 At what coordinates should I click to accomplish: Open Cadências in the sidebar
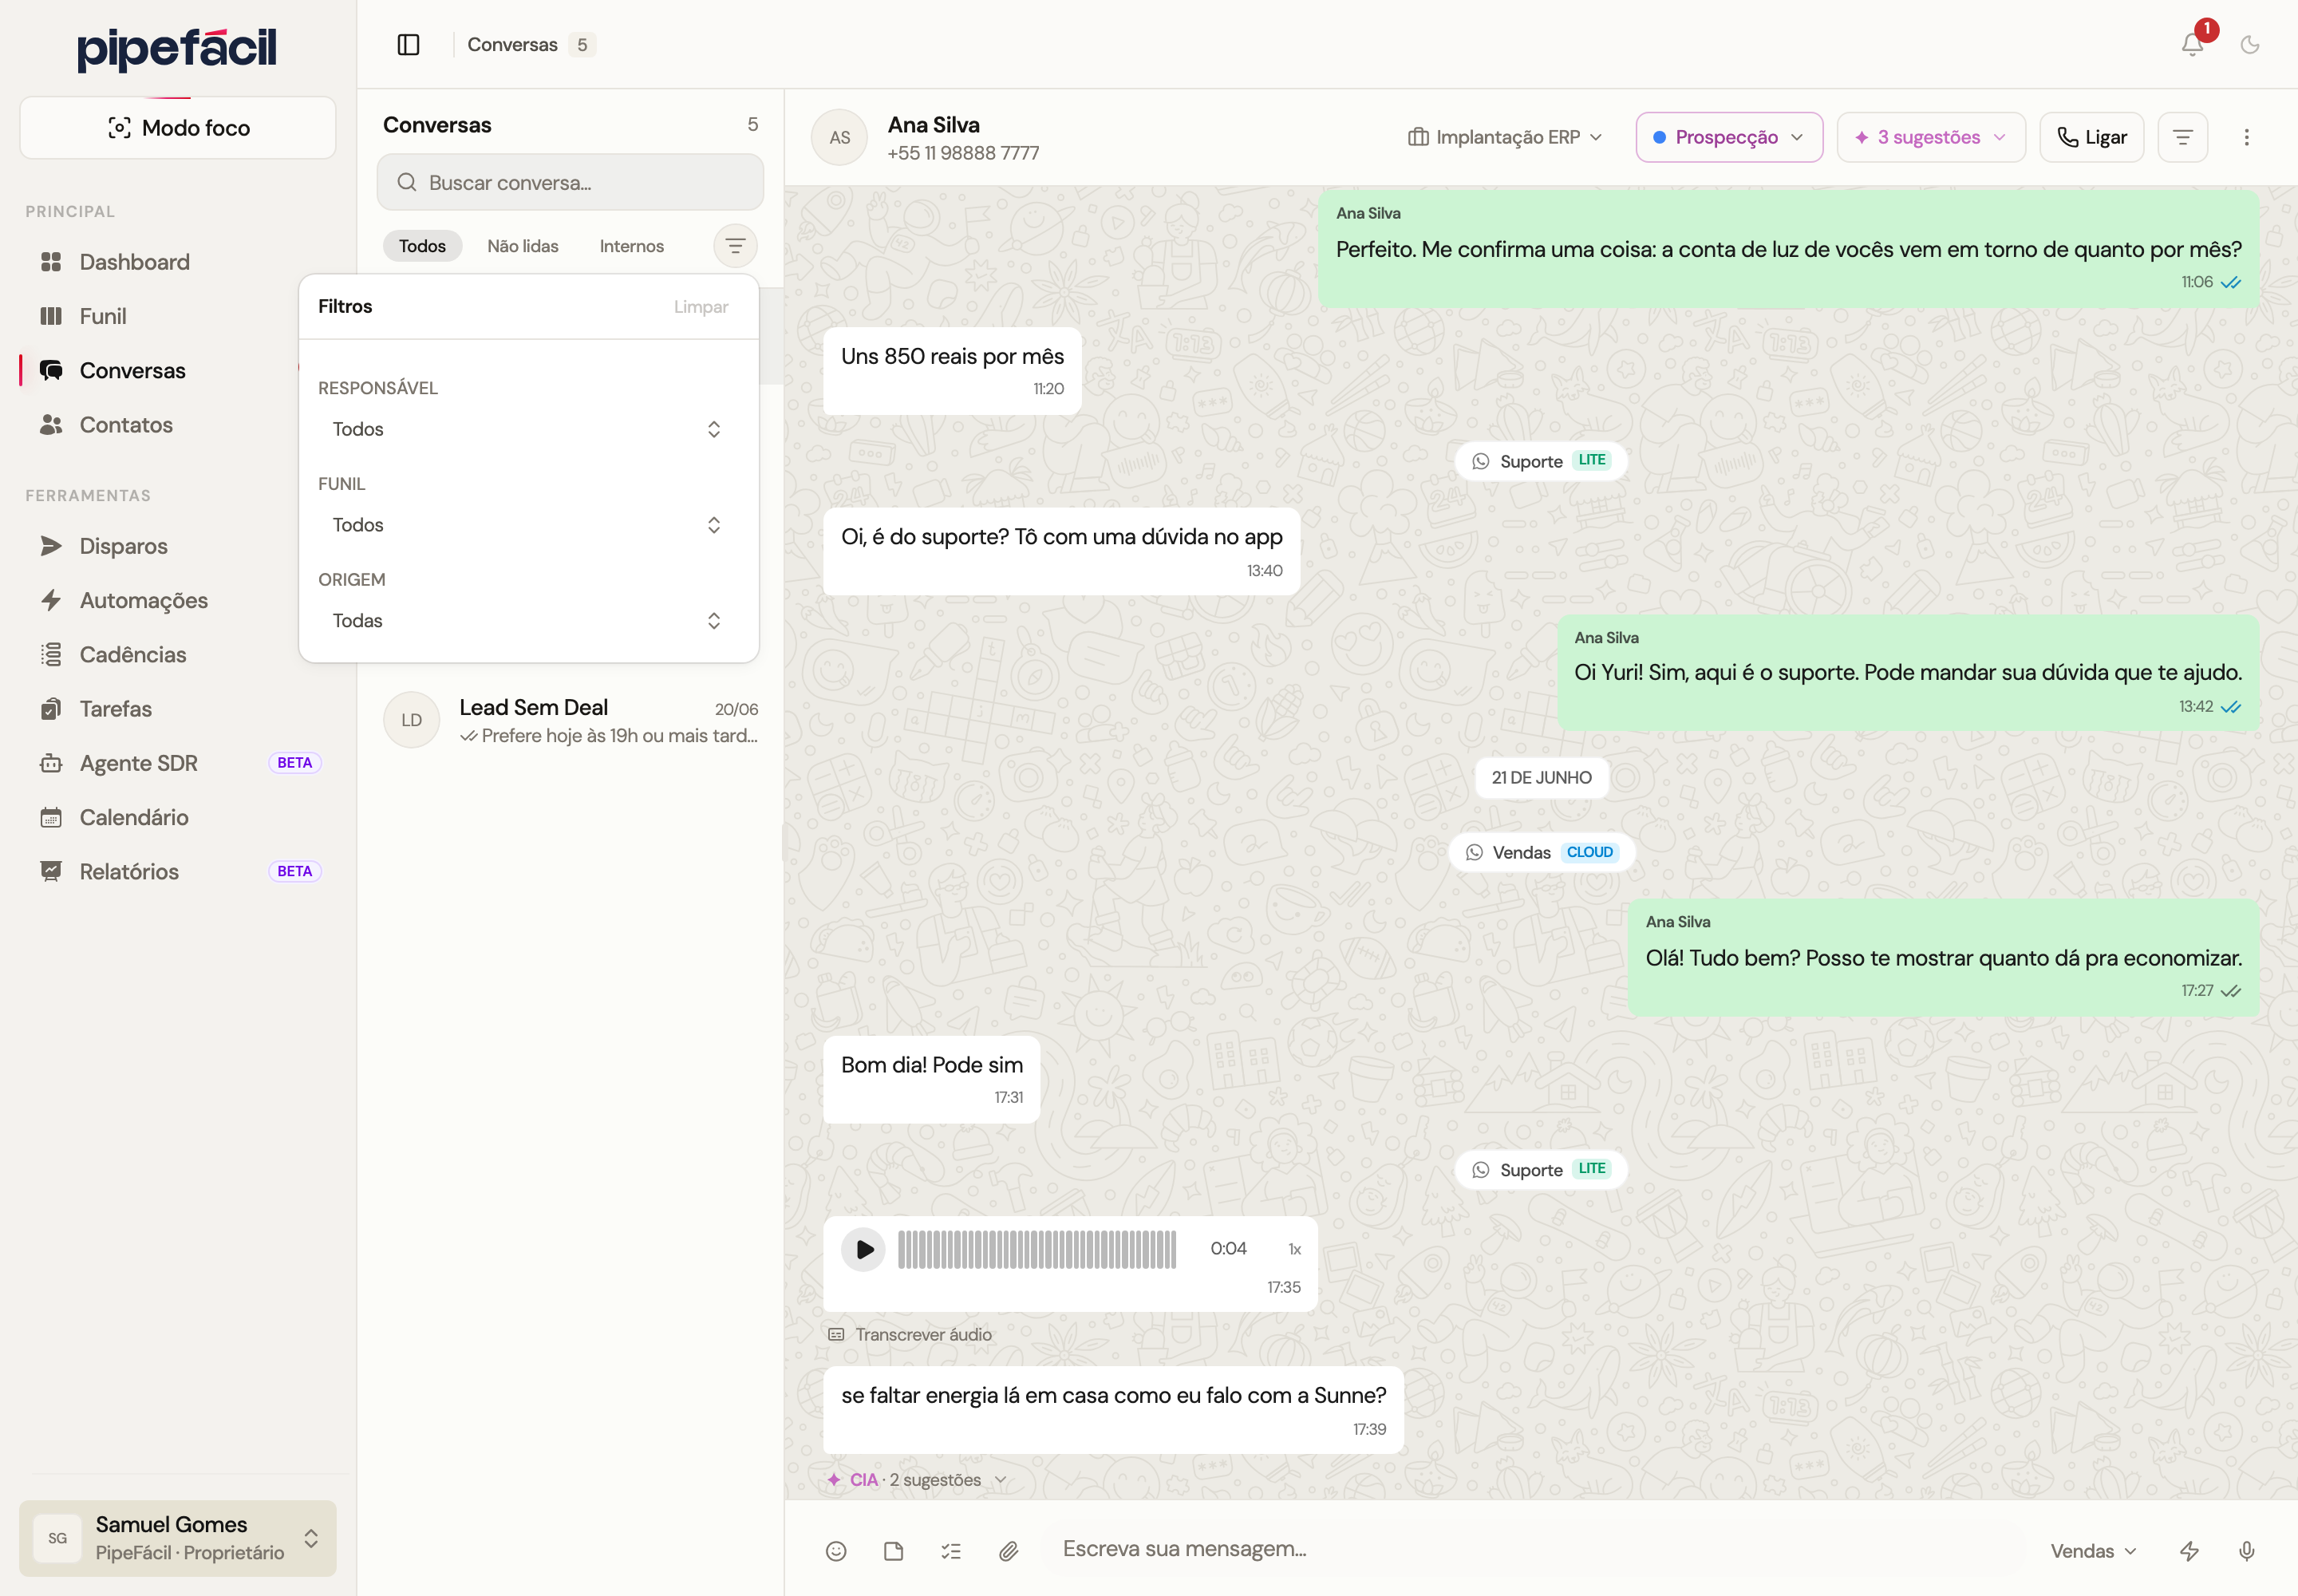178,654
